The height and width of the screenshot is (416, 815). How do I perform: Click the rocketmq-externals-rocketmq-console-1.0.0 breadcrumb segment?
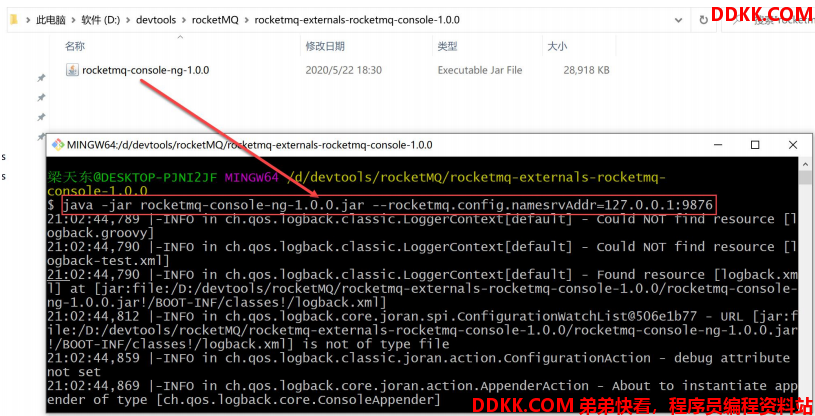pos(357,20)
